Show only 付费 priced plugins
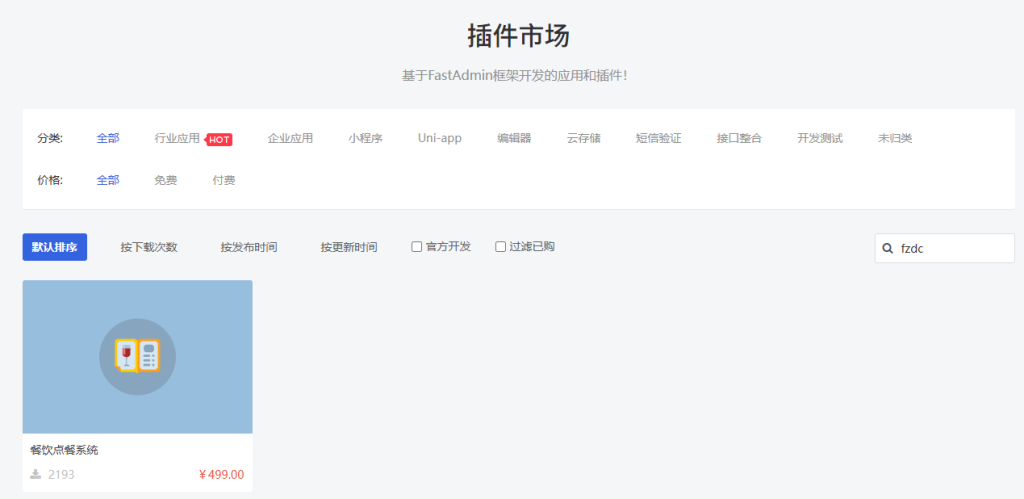Viewport: 1024px width, 499px height. [224, 180]
